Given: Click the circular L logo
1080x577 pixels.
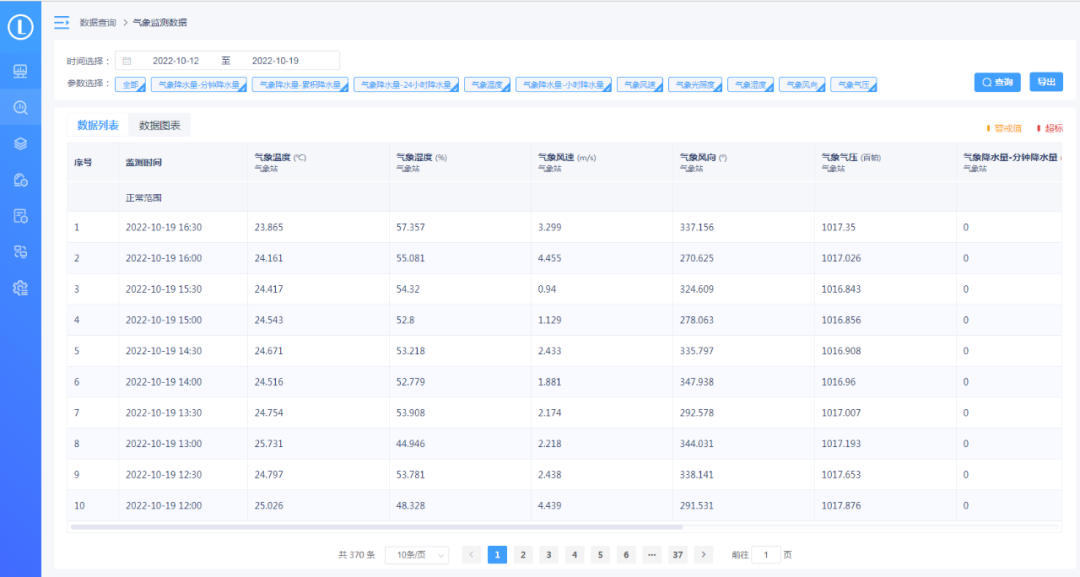Looking at the screenshot, I should click(x=20, y=27).
